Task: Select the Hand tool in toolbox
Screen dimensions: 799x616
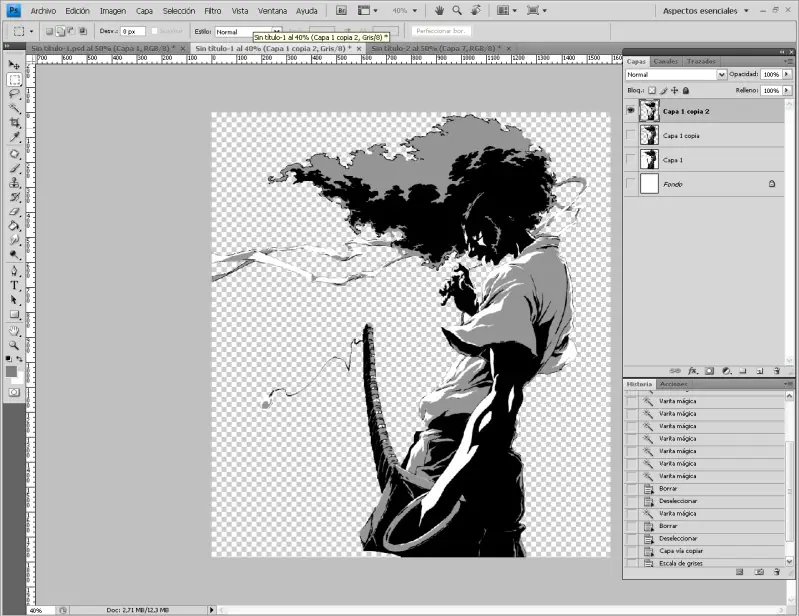Action: coord(14,331)
